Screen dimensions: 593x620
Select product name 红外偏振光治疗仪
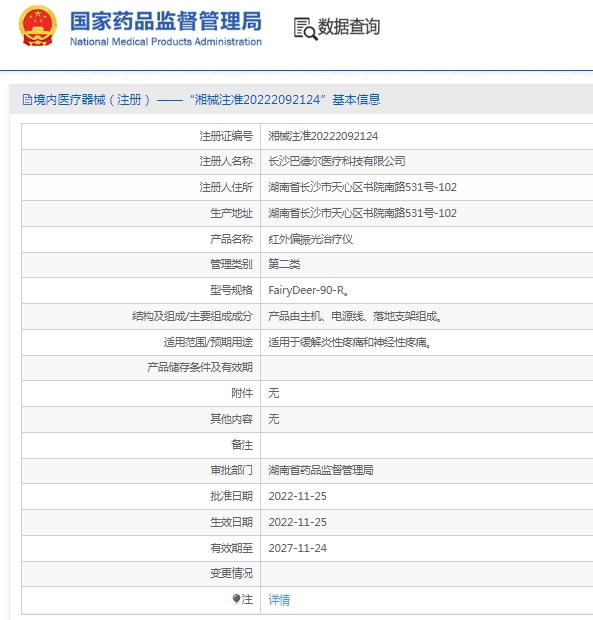click(310, 239)
